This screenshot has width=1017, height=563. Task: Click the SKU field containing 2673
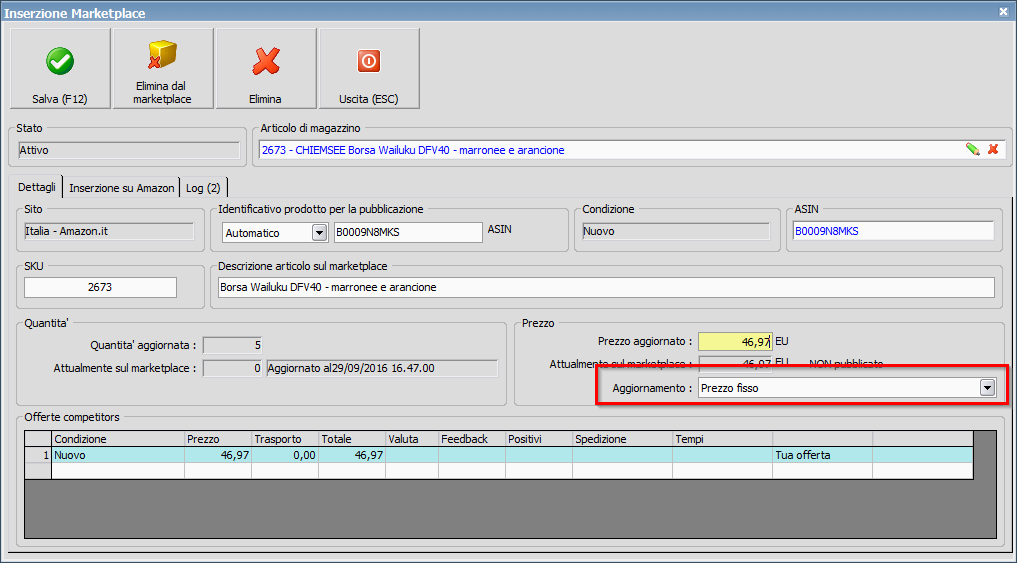point(100,288)
